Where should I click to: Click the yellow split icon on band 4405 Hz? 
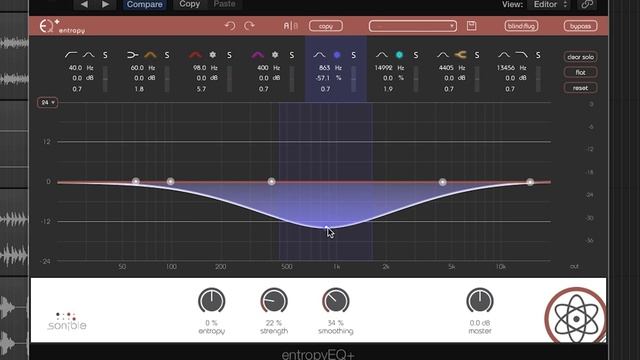coord(460,55)
